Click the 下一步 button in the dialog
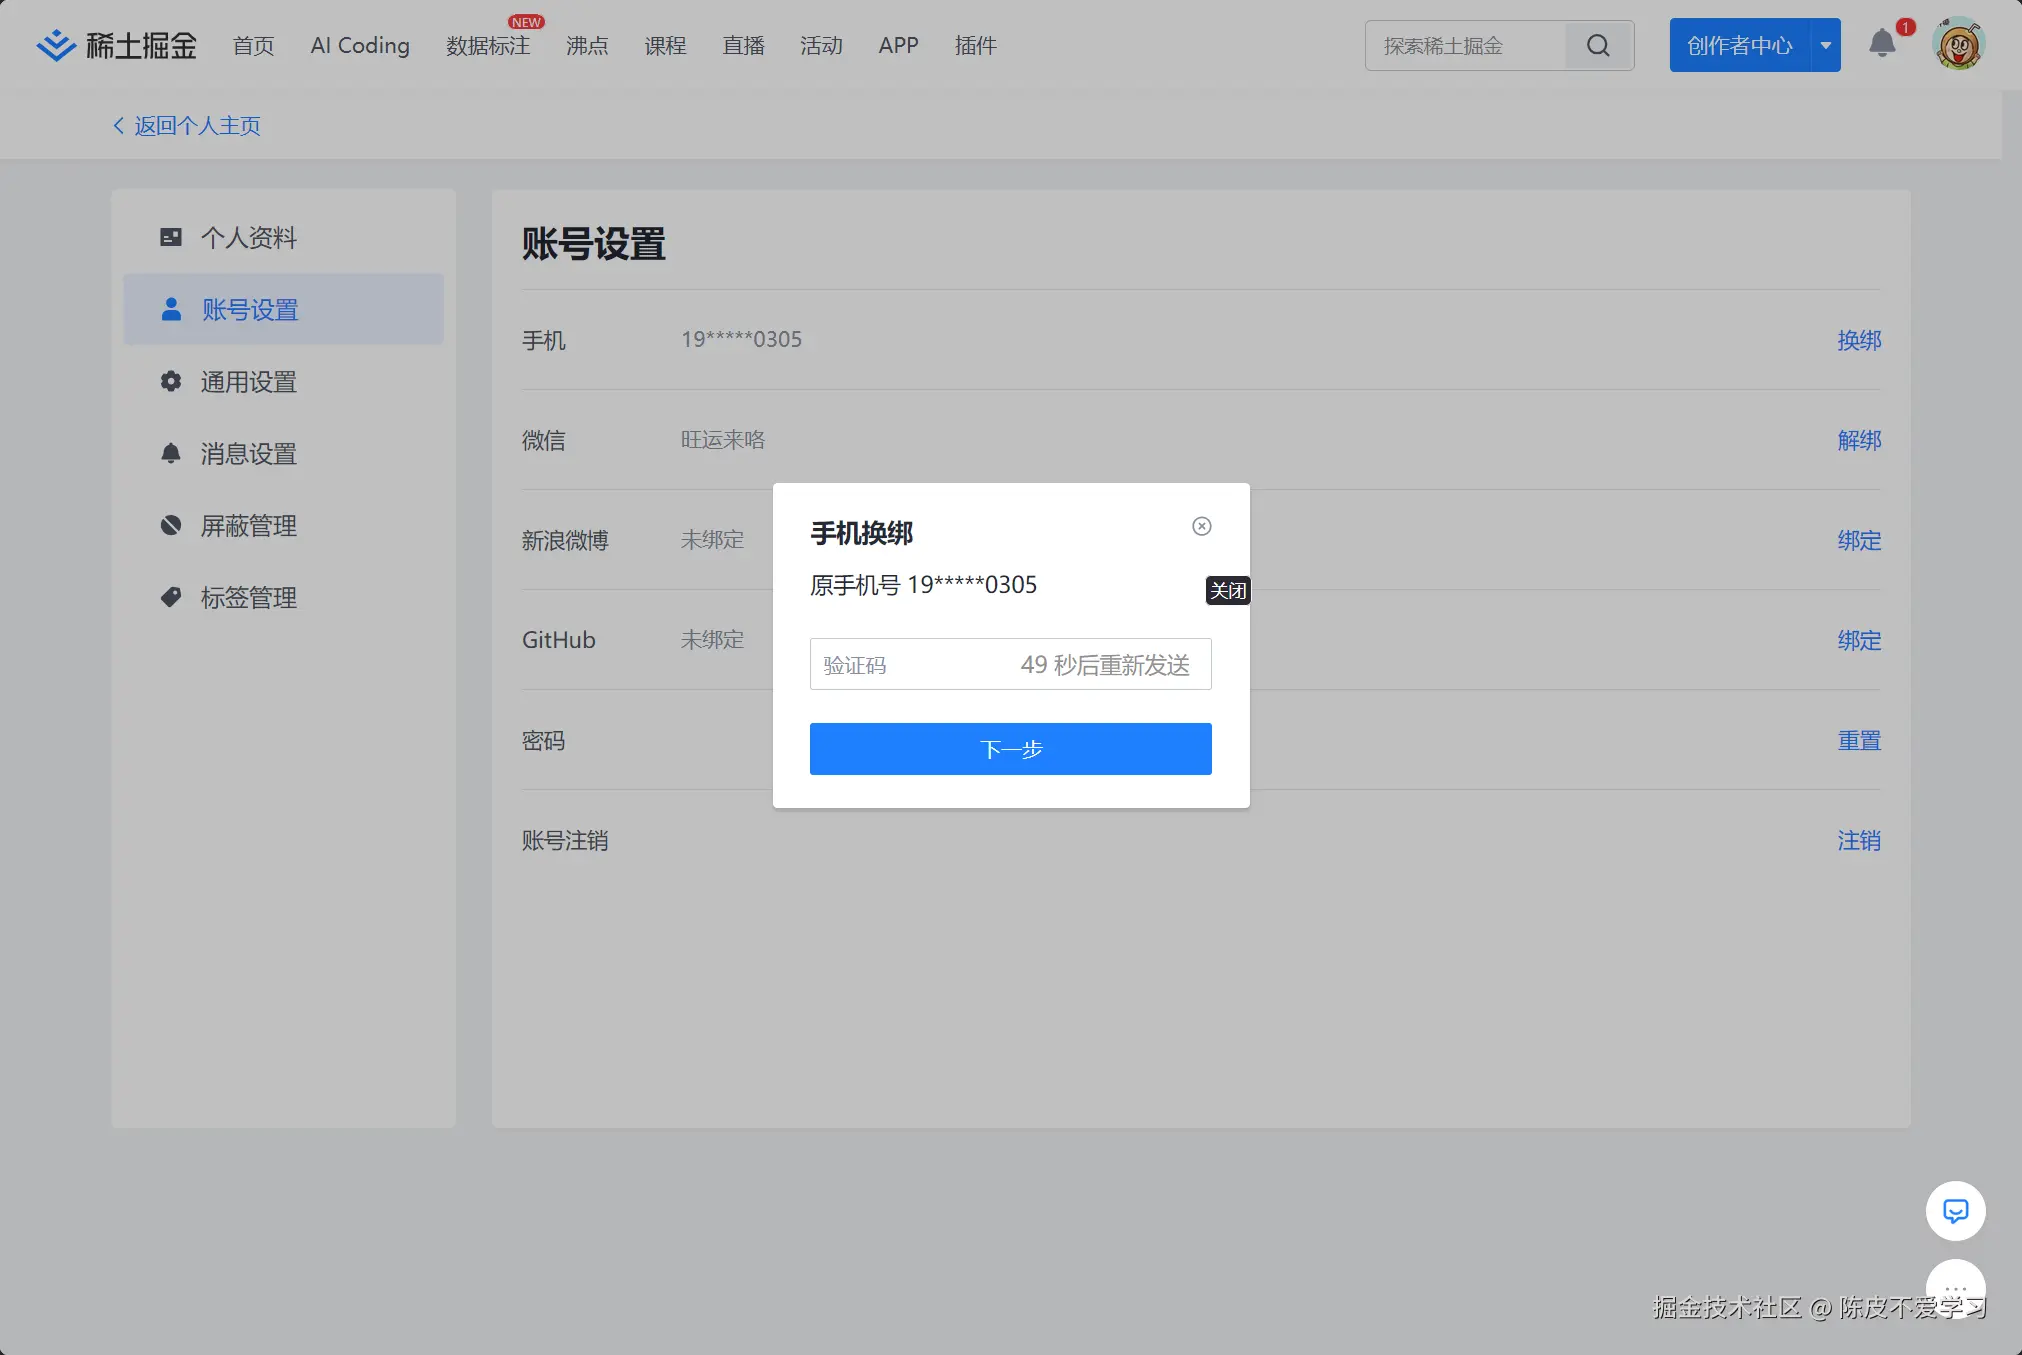Image resolution: width=2022 pixels, height=1355 pixels. [x=1009, y=748]
